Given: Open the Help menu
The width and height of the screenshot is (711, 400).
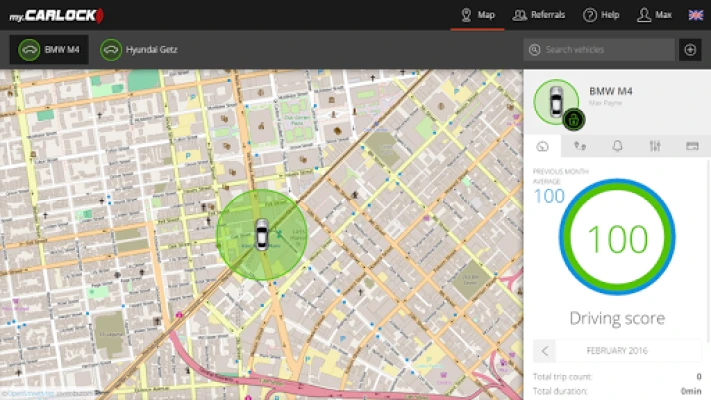Looking at the screenshot, I should [x=601, y=15].
